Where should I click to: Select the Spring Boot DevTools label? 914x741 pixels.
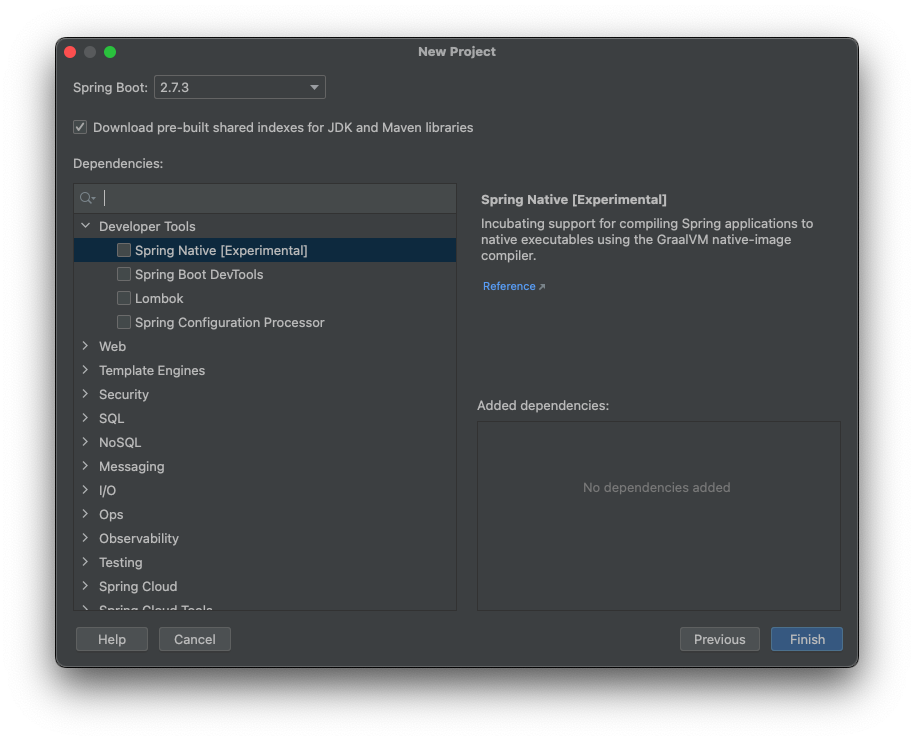point(199,275)
